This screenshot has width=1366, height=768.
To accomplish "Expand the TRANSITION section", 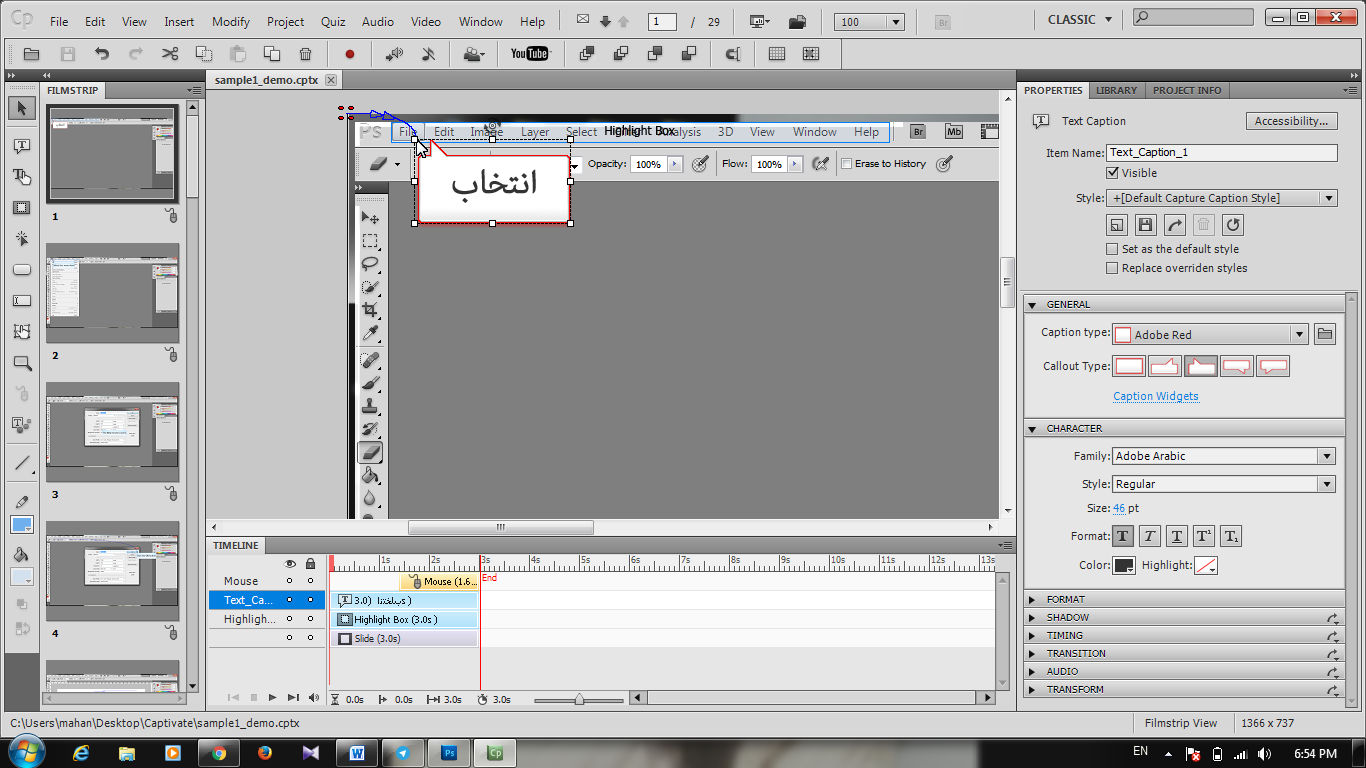I will tap(1184, 653).
